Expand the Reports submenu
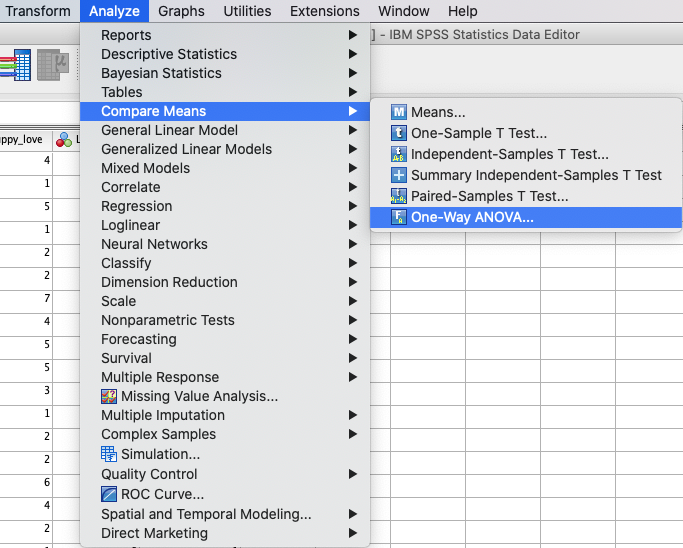Screen dimensions: 683x548 pos(225,35)
